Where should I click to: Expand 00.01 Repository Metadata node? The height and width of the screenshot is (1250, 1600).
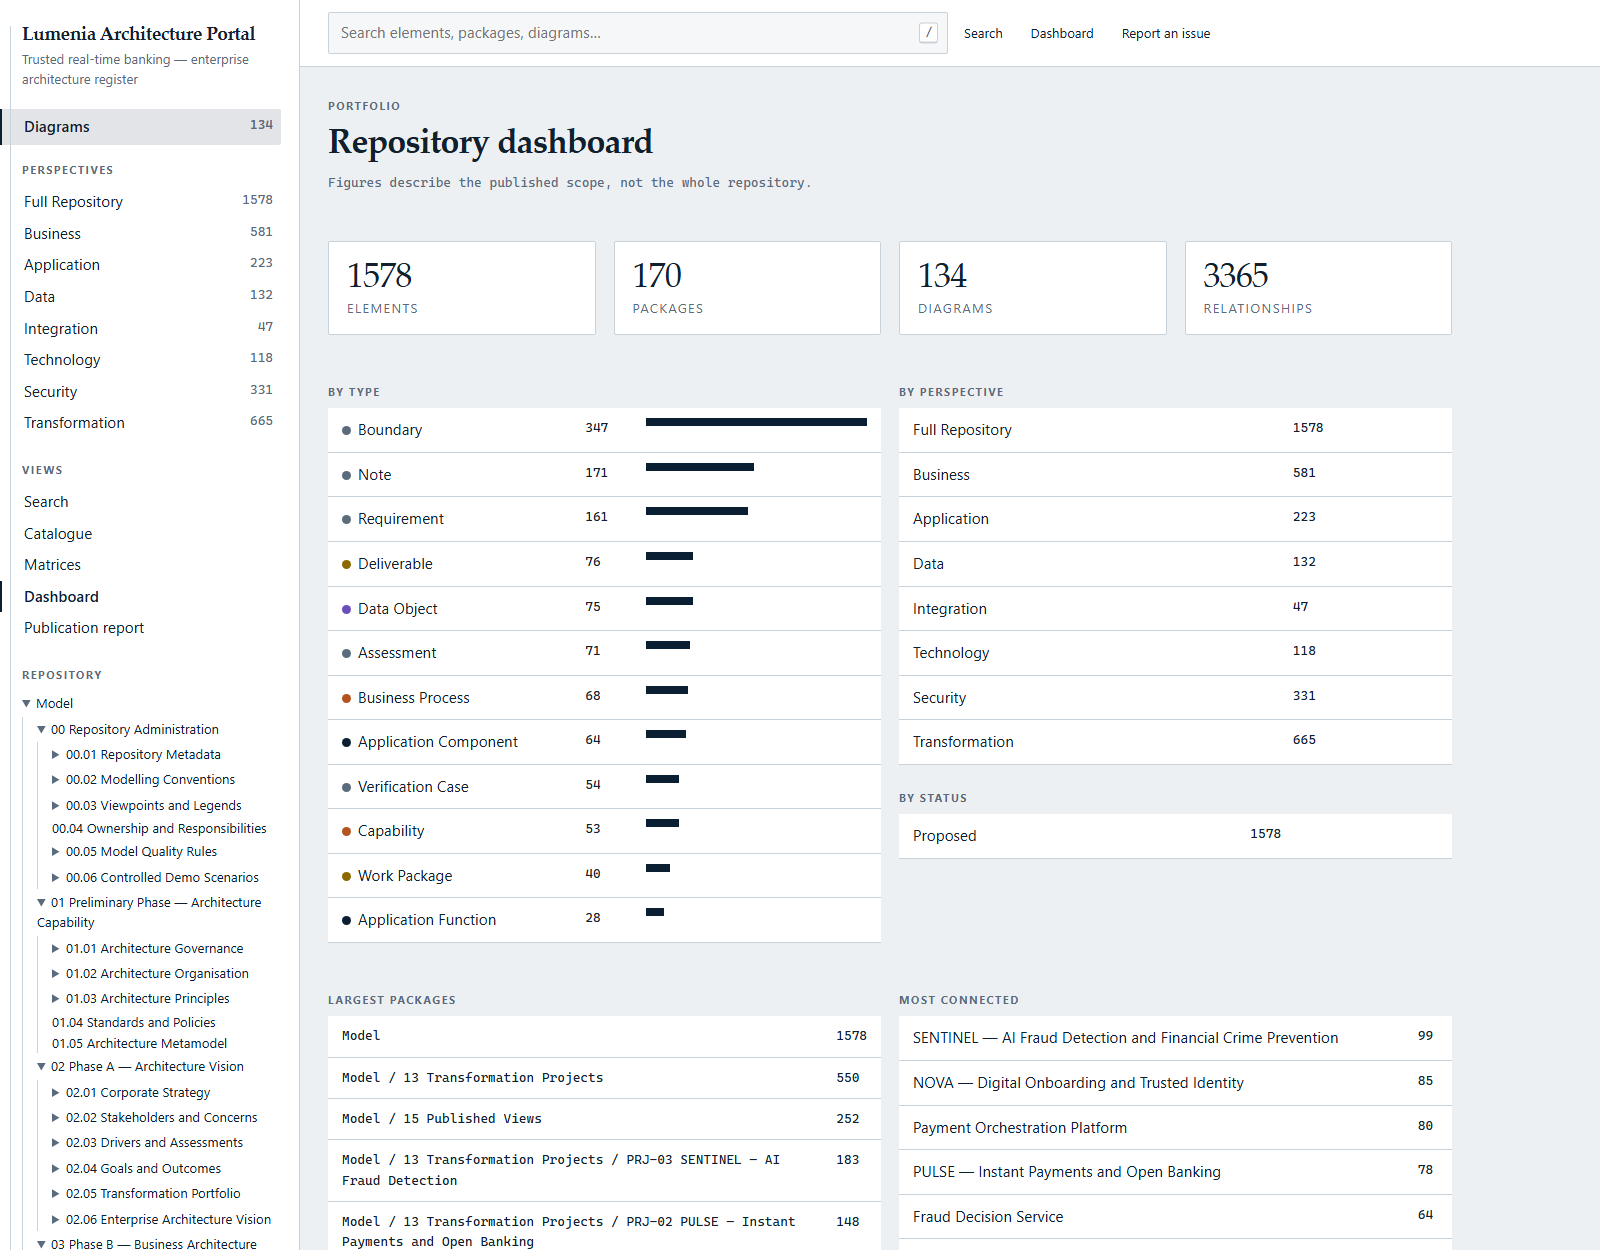pos(56,755)
